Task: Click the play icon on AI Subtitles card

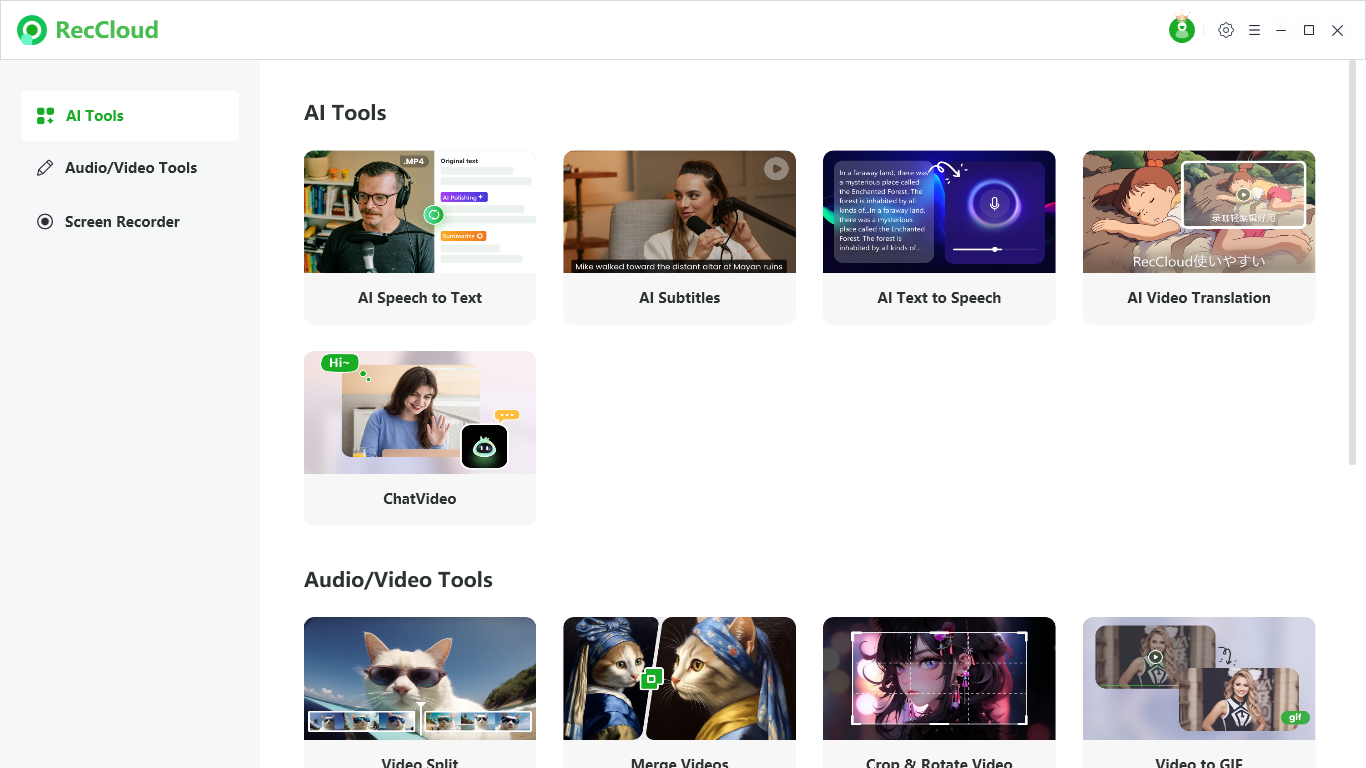Action: pyautogui.click(x=777, y=169)
